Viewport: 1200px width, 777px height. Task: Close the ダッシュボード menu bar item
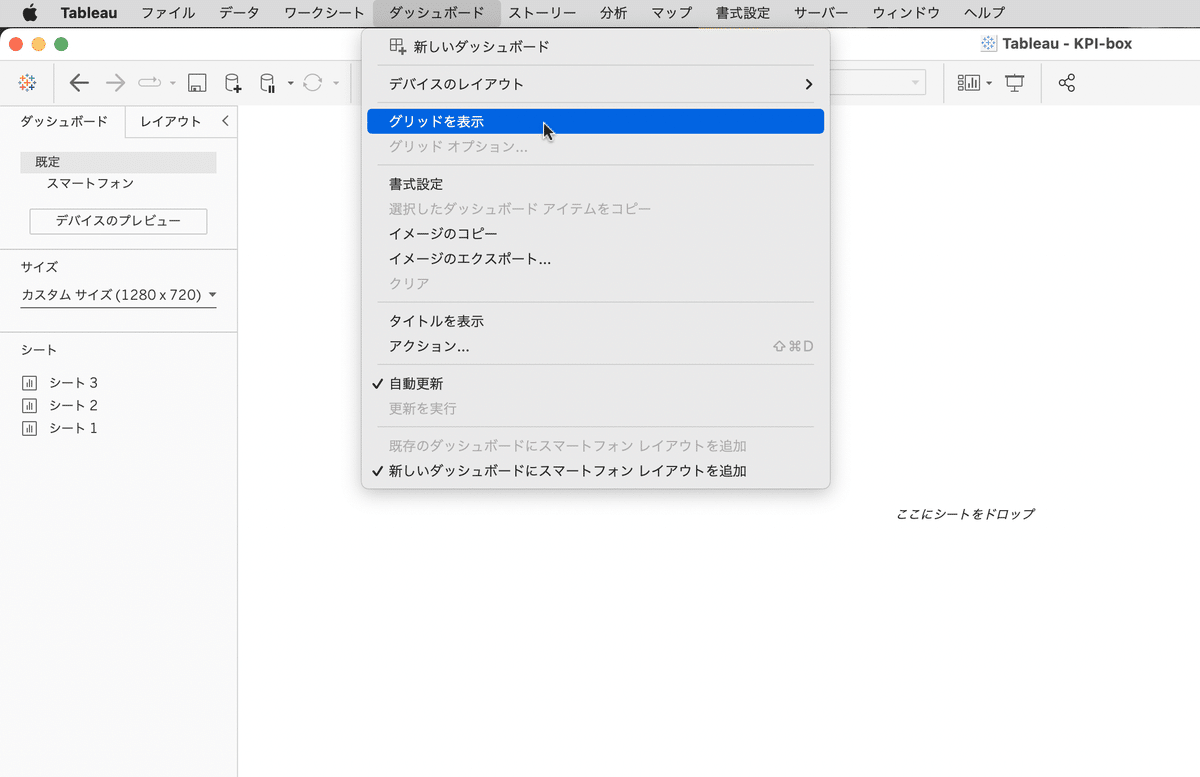pyautogui.click(x=436, y=13)
